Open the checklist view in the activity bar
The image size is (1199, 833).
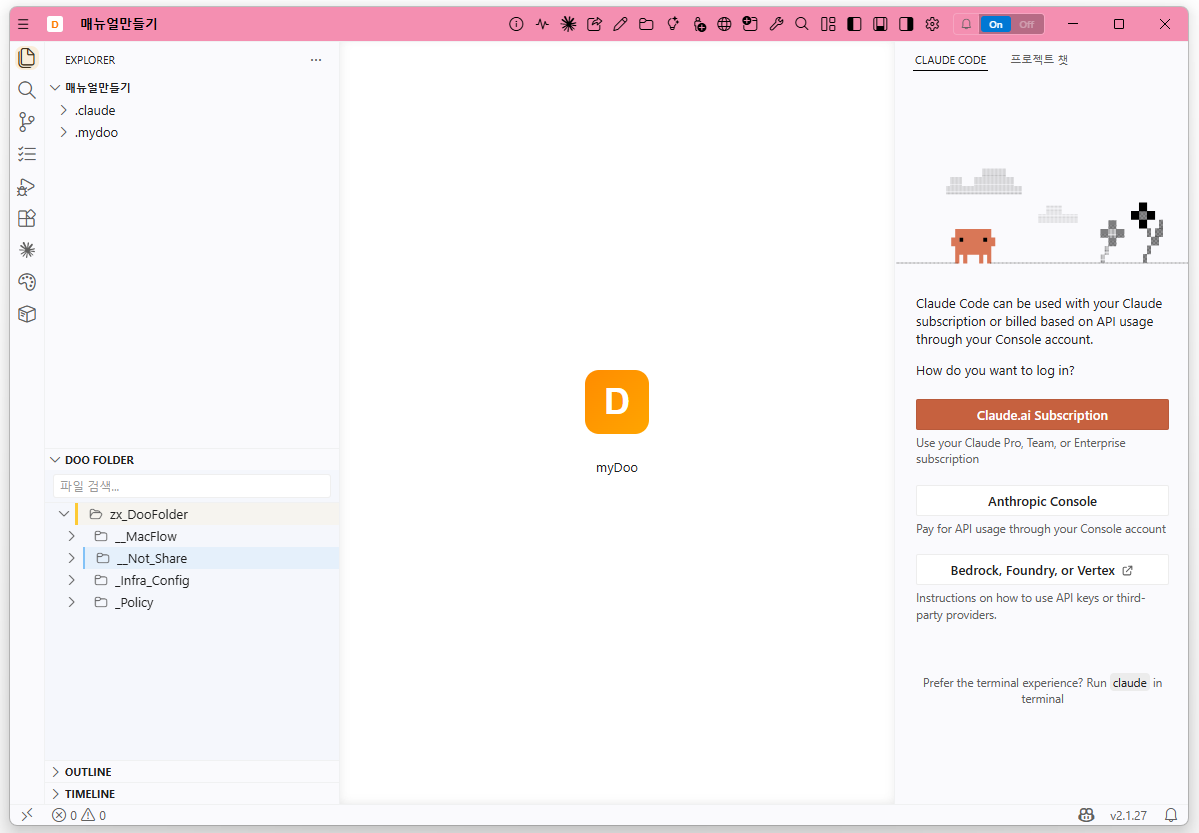click(27, 155)
